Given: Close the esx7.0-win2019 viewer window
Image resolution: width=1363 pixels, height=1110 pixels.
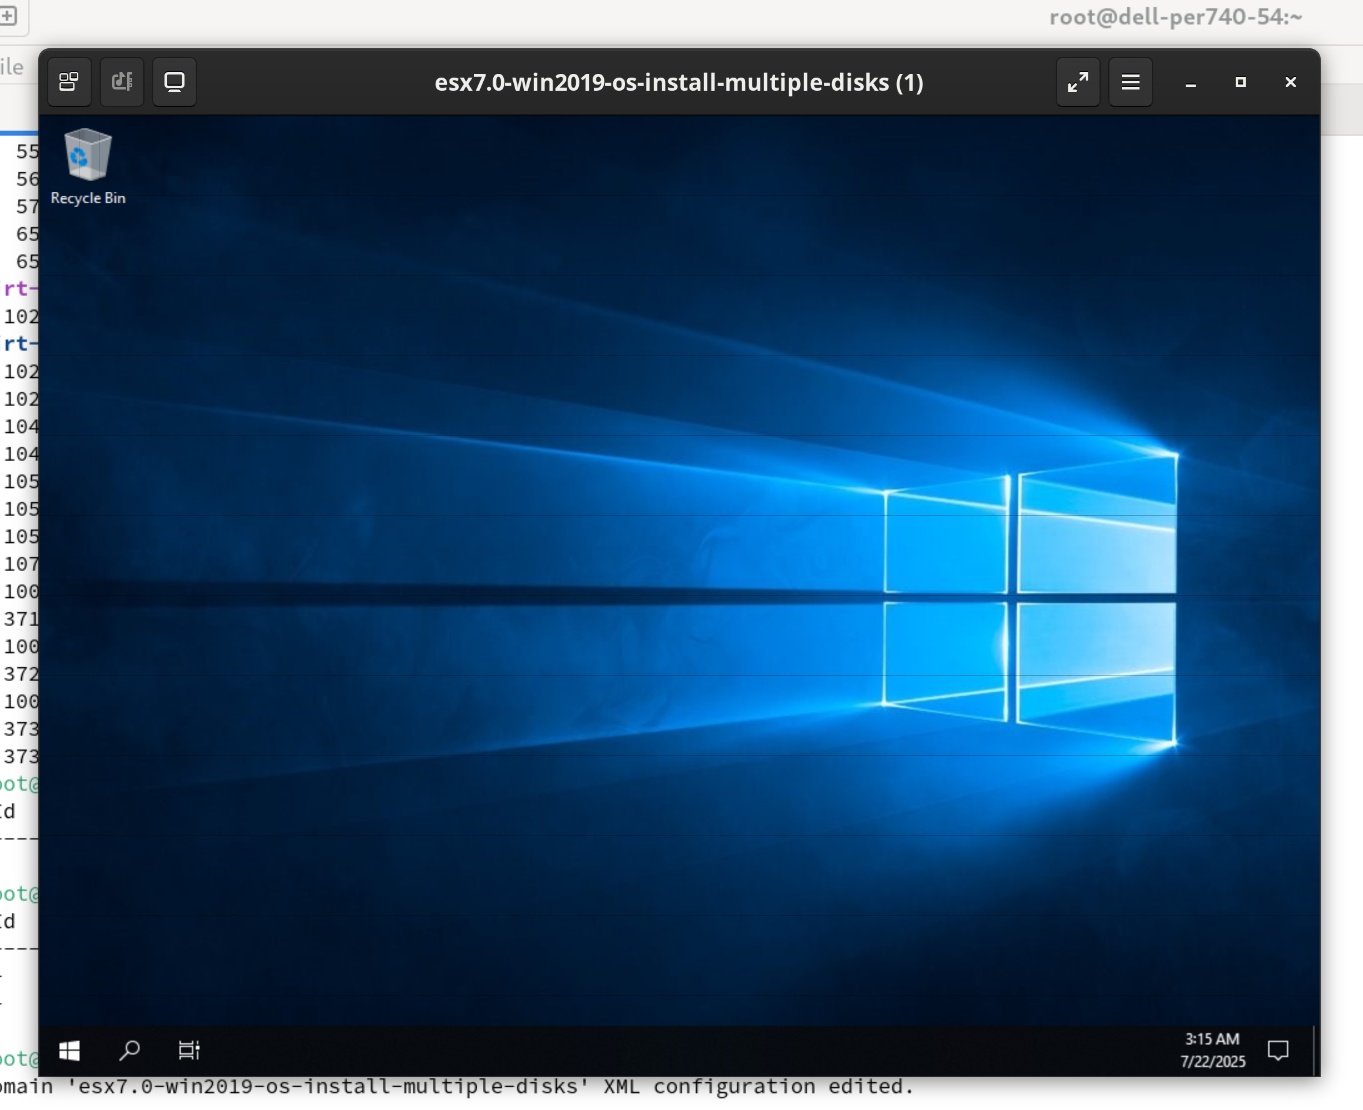Looking at the screenshot, I should point(1291,83).
